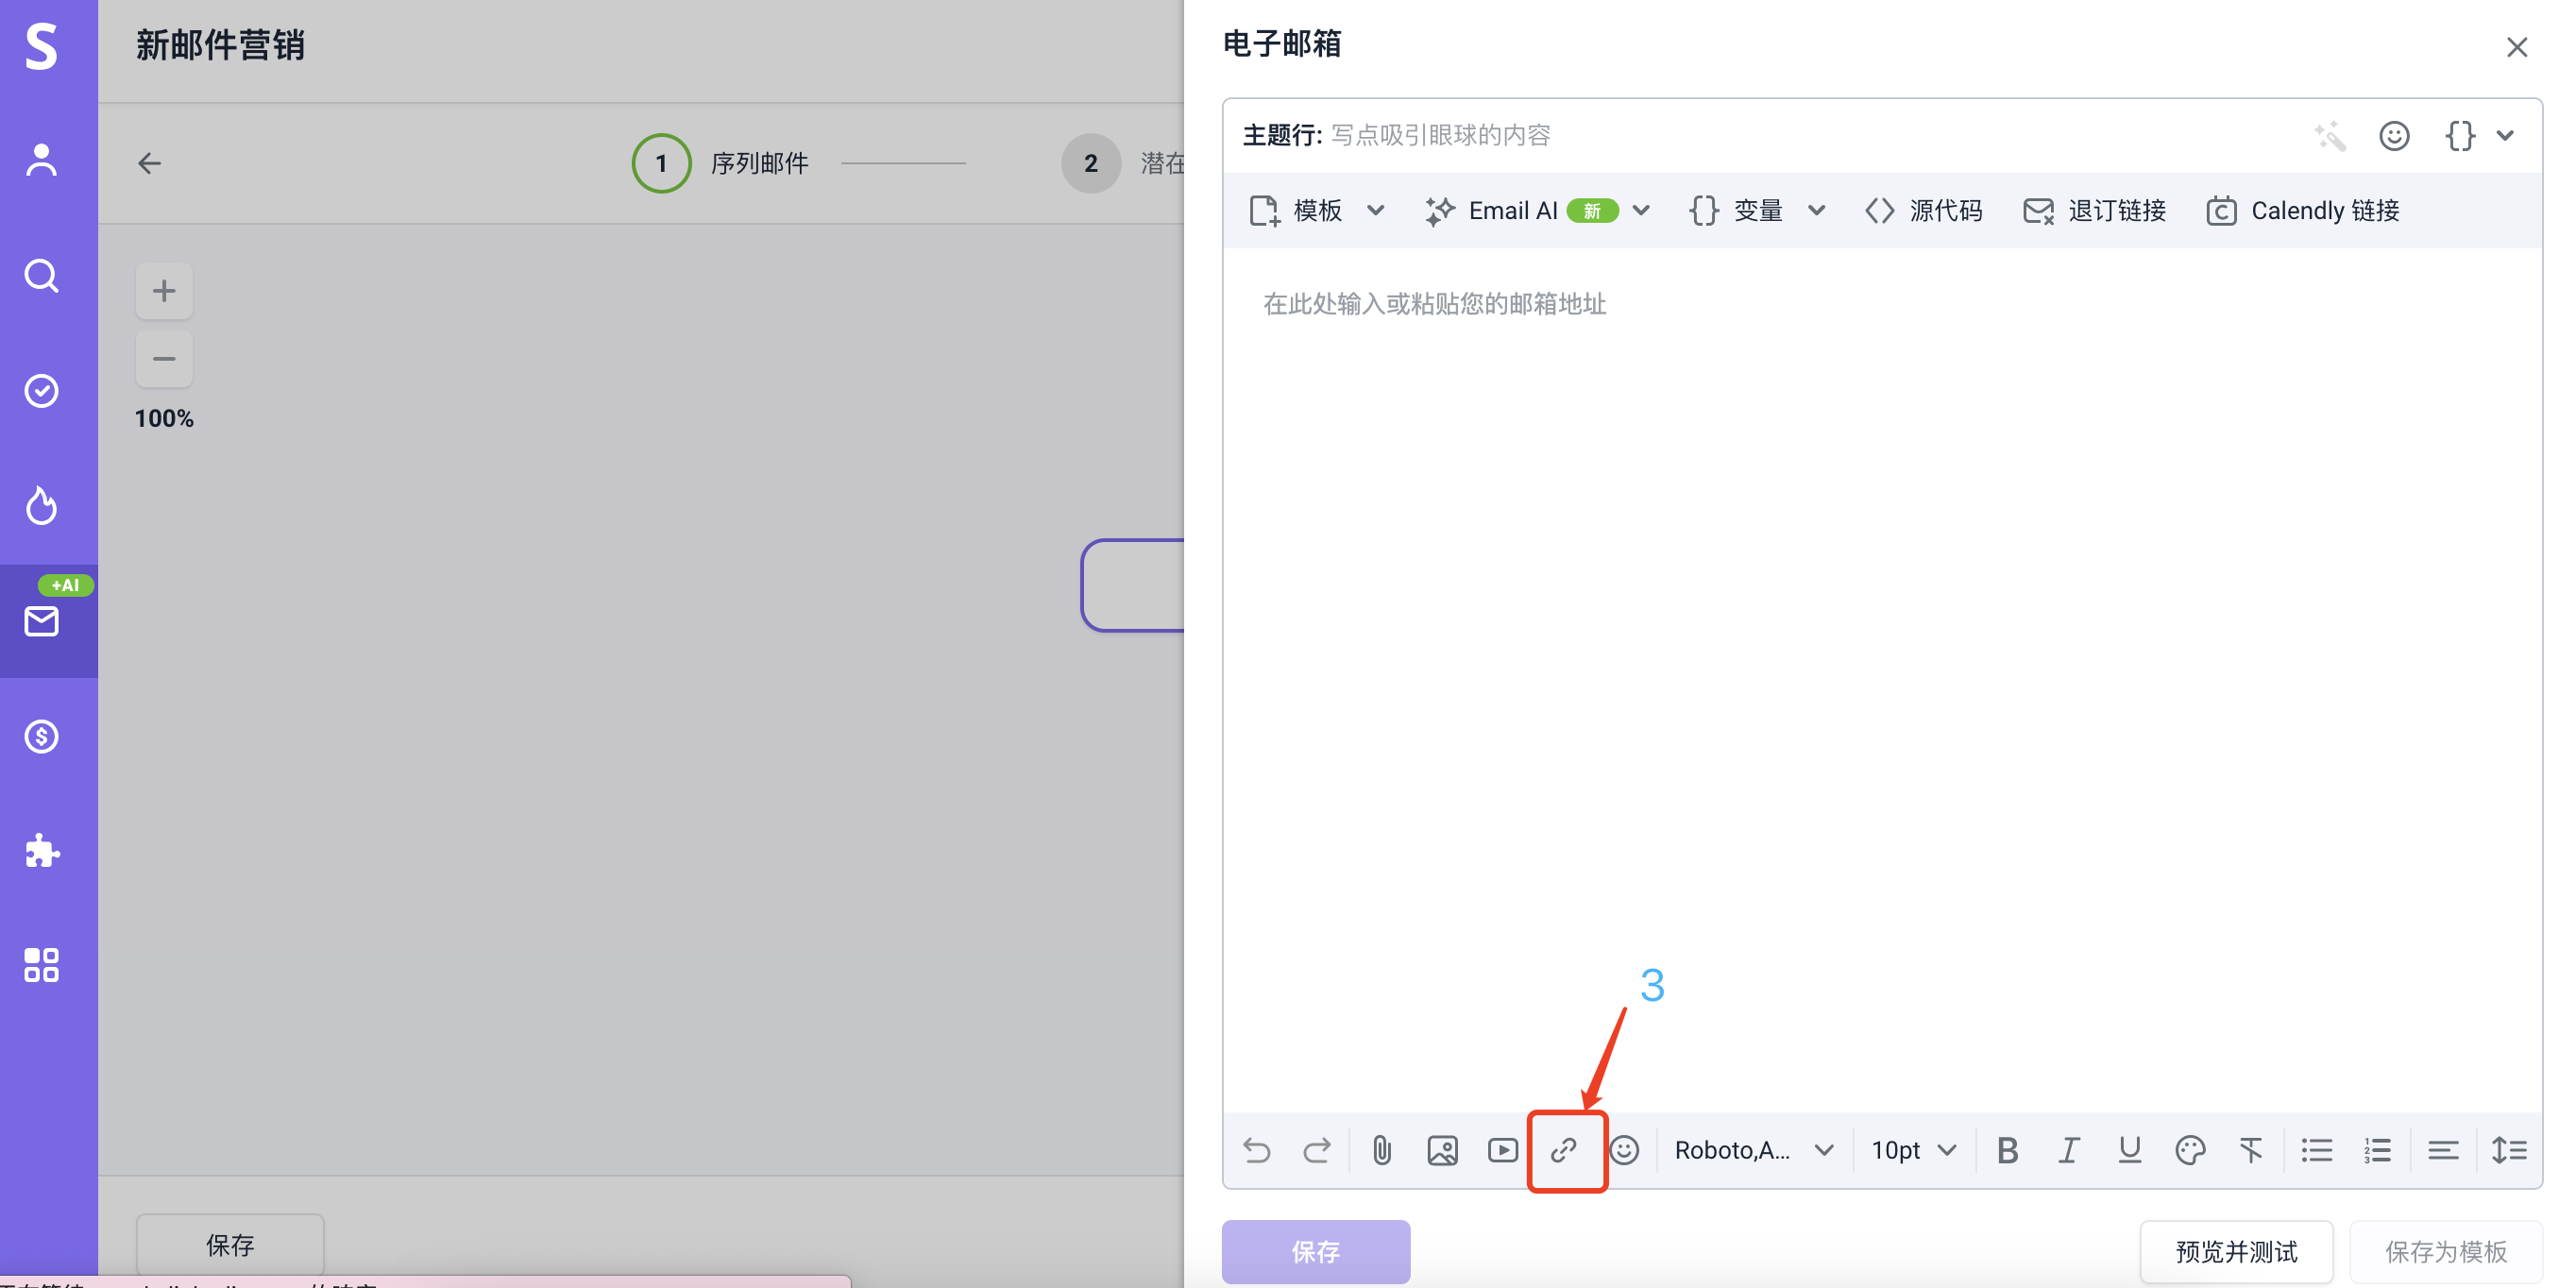2576x1288 pixels.
Task: Toggle the bulleted list
Action: click(x=2317, y=1150)
